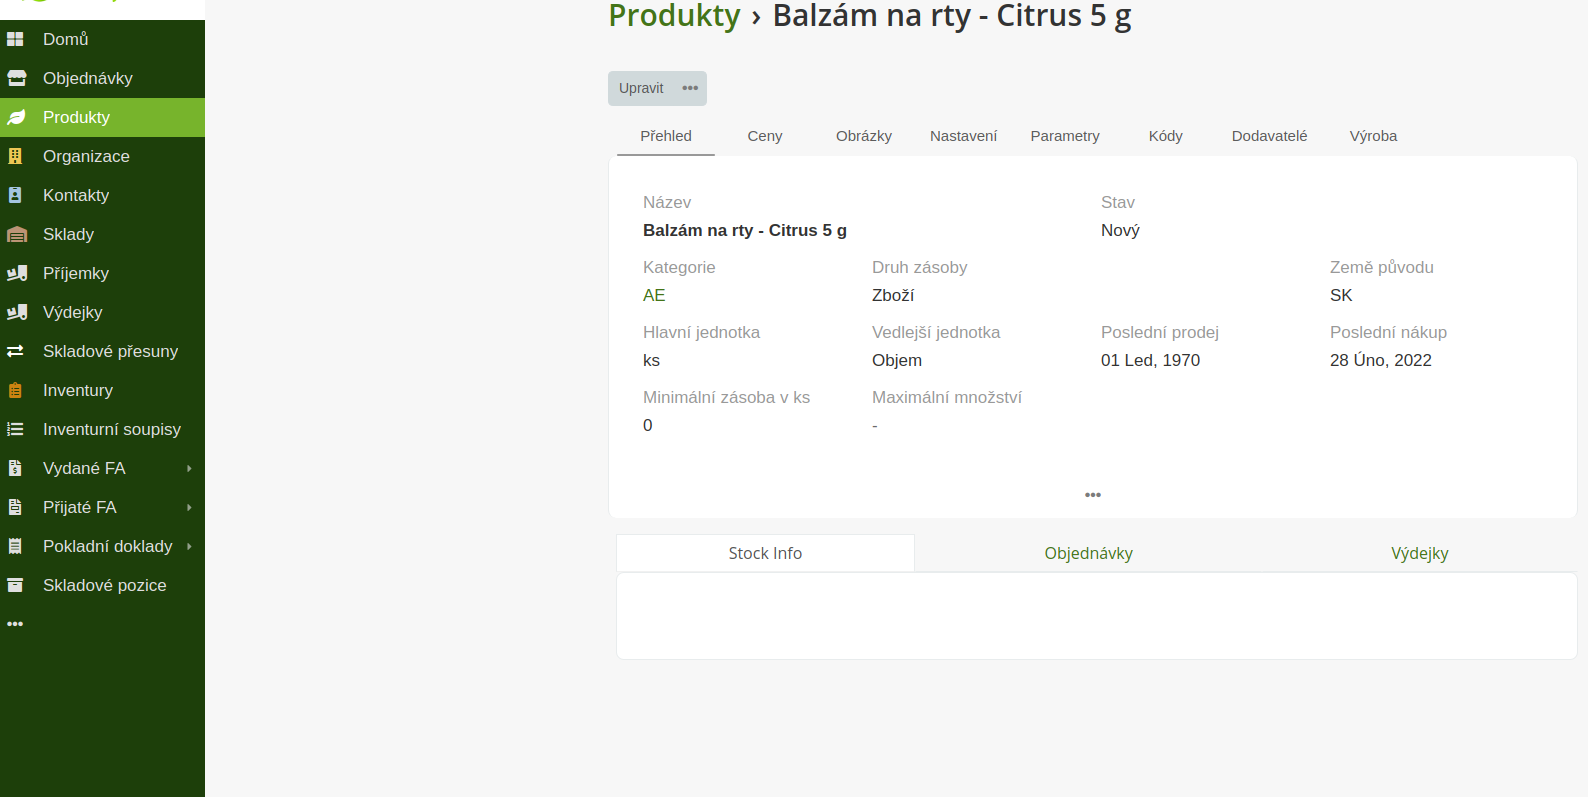
Task: Select the Kontakty contact icon
Action: pos(15,195)
